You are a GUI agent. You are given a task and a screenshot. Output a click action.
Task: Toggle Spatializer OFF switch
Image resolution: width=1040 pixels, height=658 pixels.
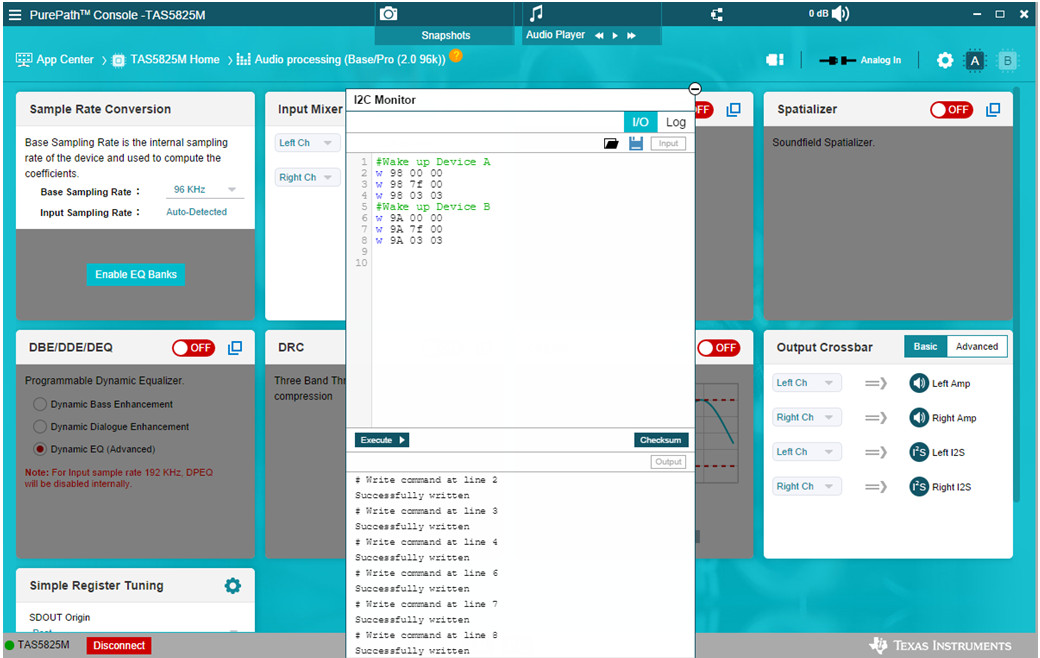pos(951,109)
